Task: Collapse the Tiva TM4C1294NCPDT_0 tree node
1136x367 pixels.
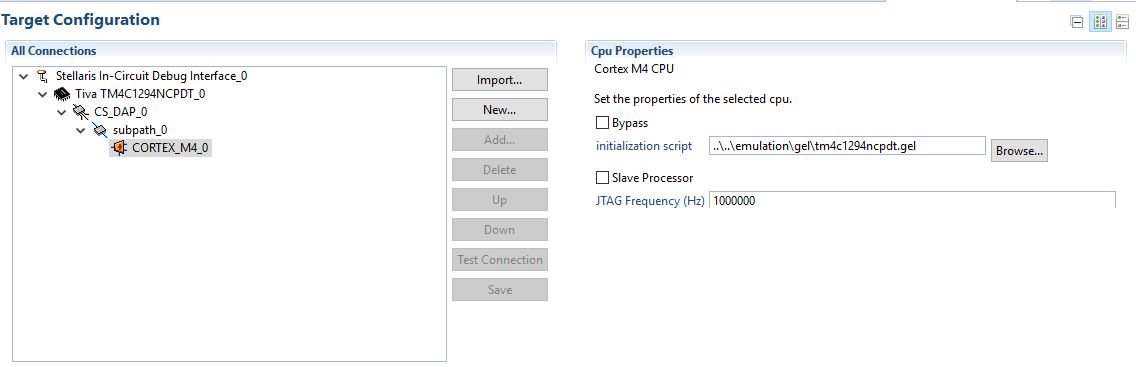Action: pos(43,94)
